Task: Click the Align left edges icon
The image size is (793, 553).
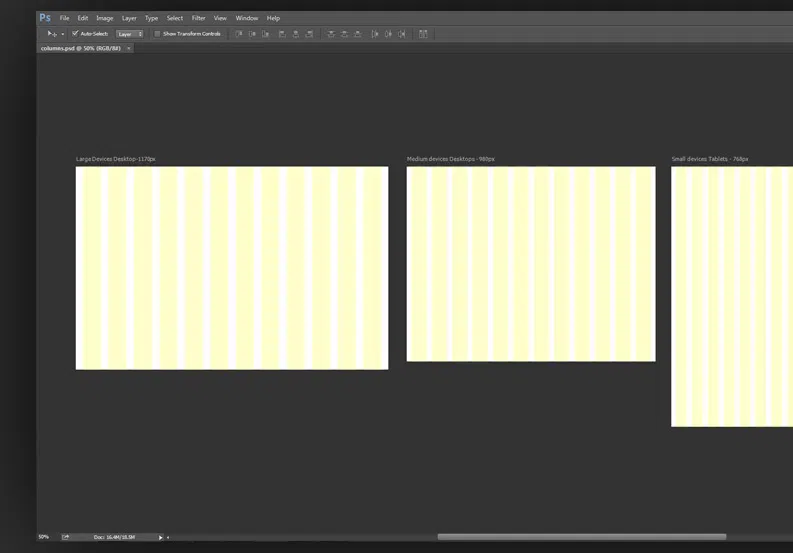Action: 282,34
